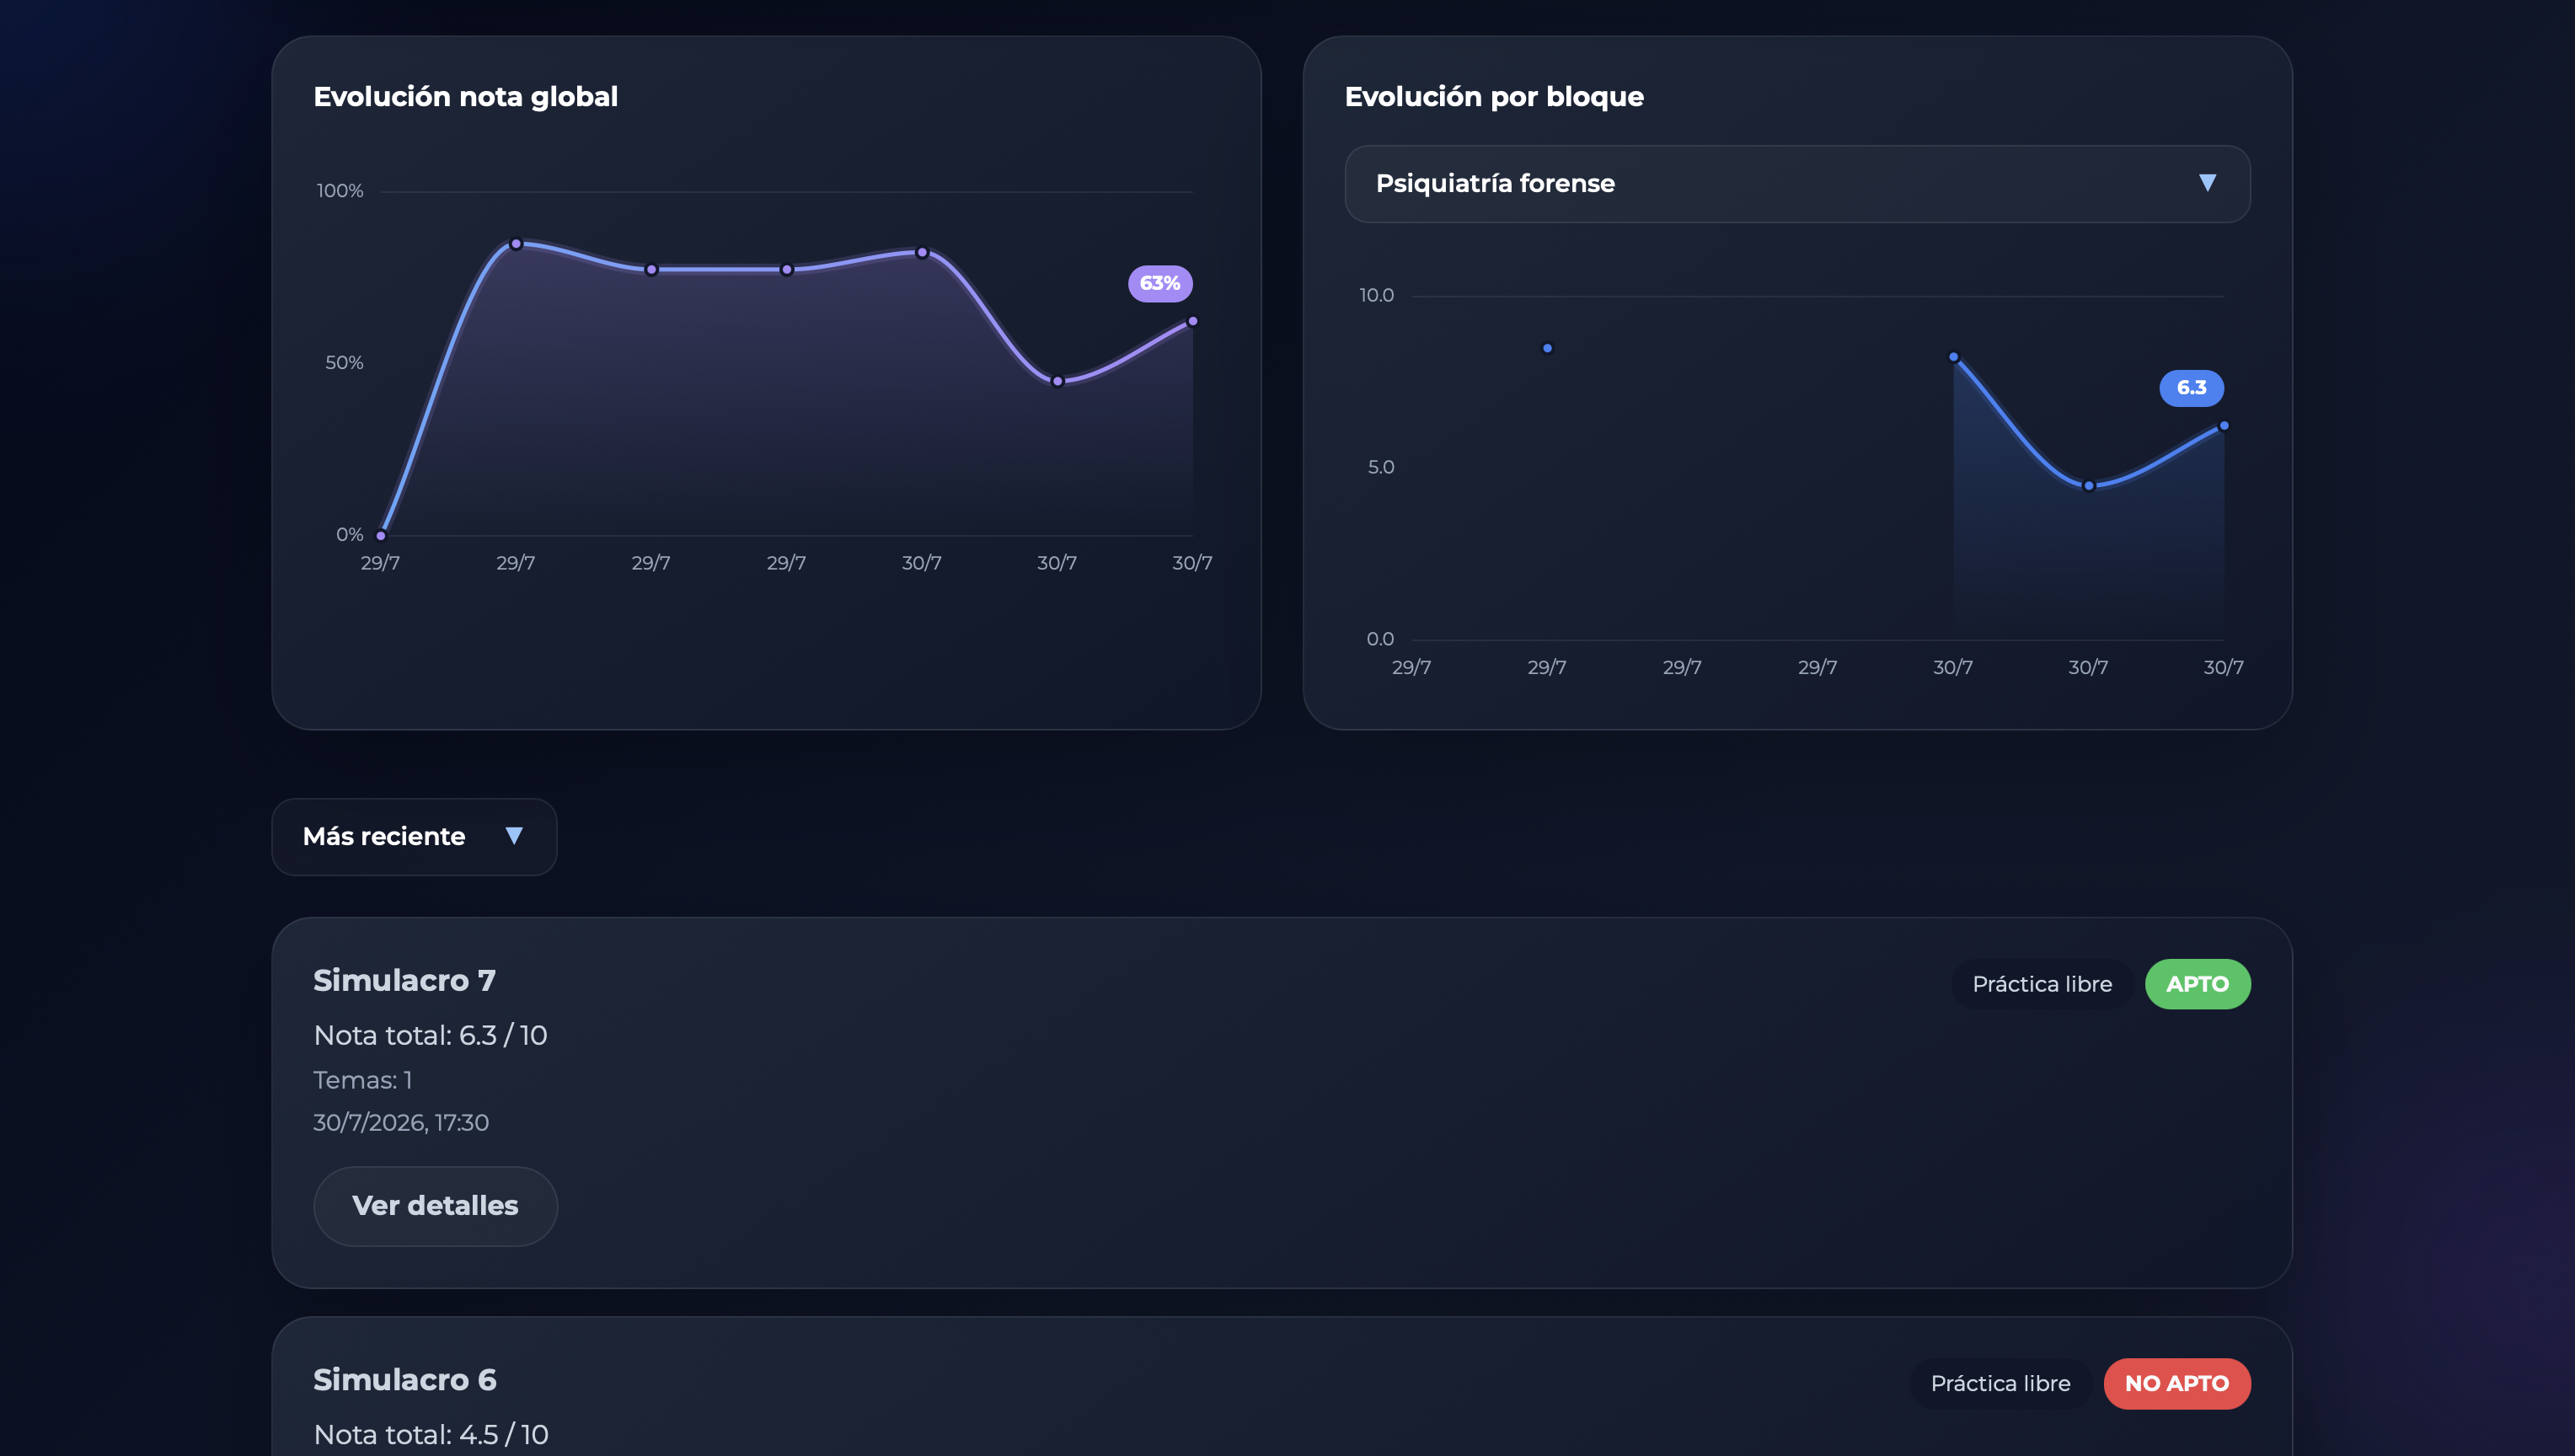Select the 0% starting point on global chart

point(381,535)
